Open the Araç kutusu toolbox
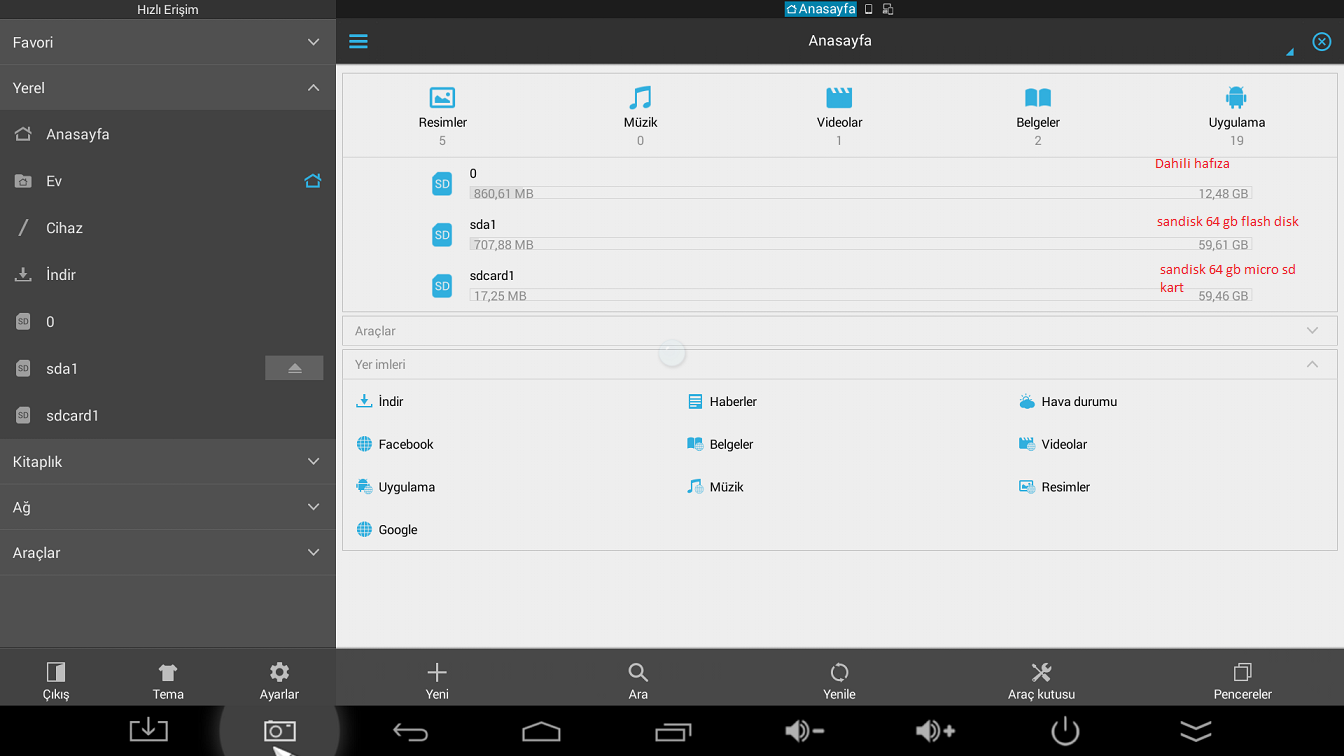The width and height of the screenshot is (1344, 756). click(1041, 681)
